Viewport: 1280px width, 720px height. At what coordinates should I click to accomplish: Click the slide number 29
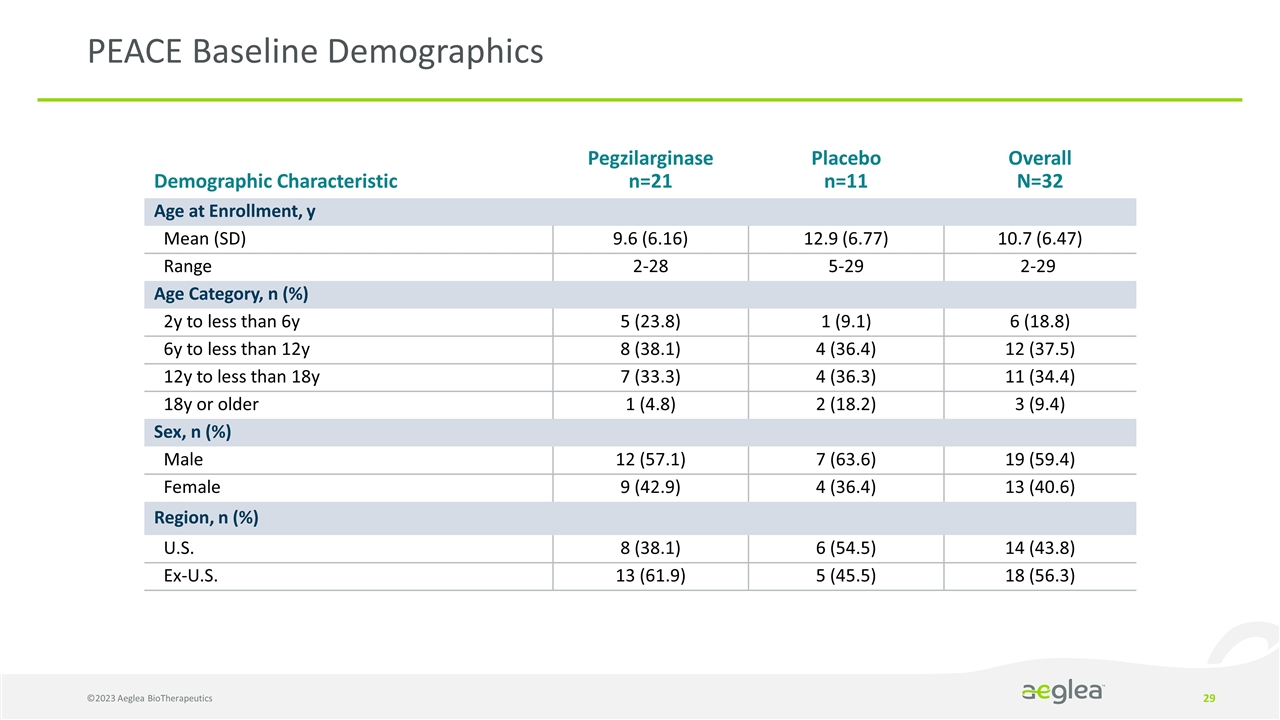1208,697
